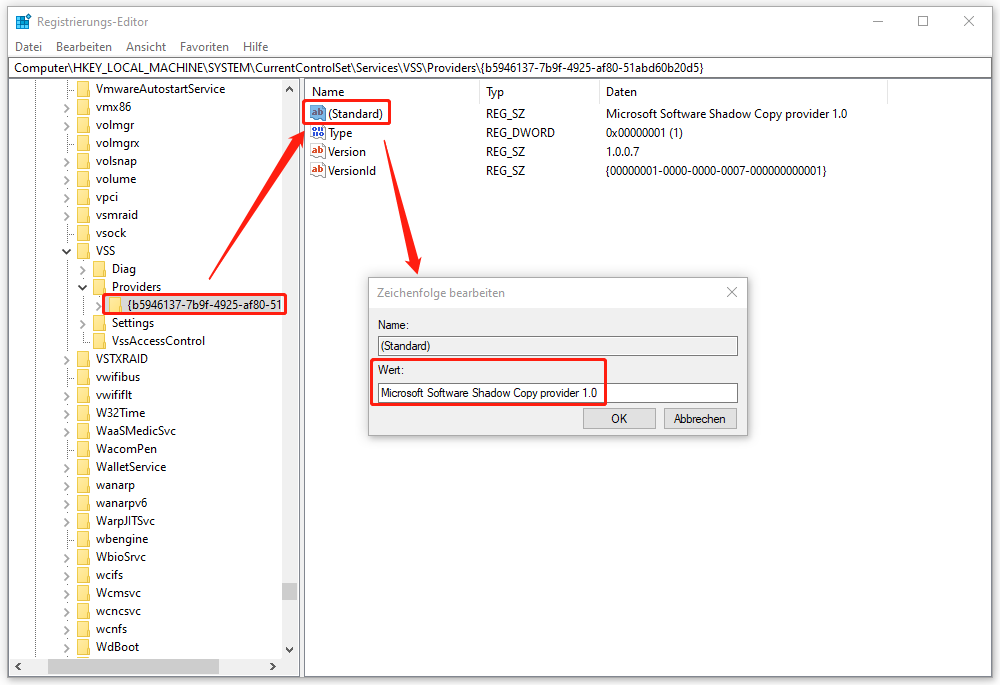Image resolution: width=1000 pixels, height=685 pixels.
Task: Select the WacomPen key
Action: coord(126,449)
